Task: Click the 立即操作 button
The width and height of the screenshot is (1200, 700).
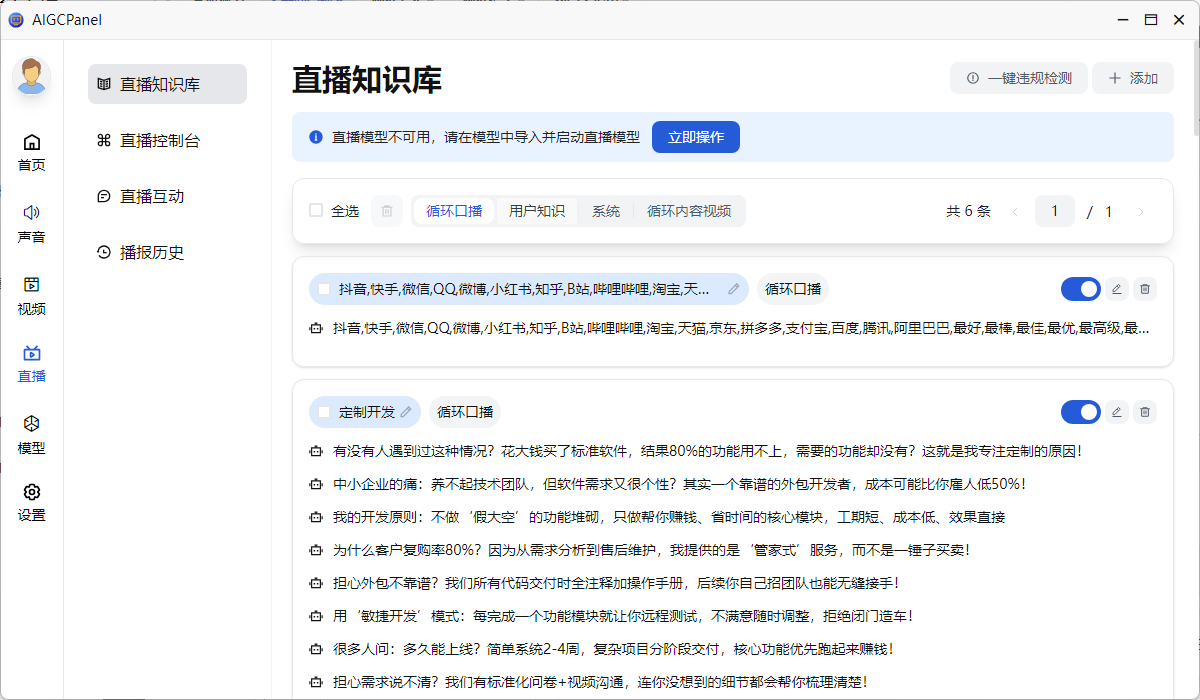Action: pyautogui.click(x=695, y=137)
